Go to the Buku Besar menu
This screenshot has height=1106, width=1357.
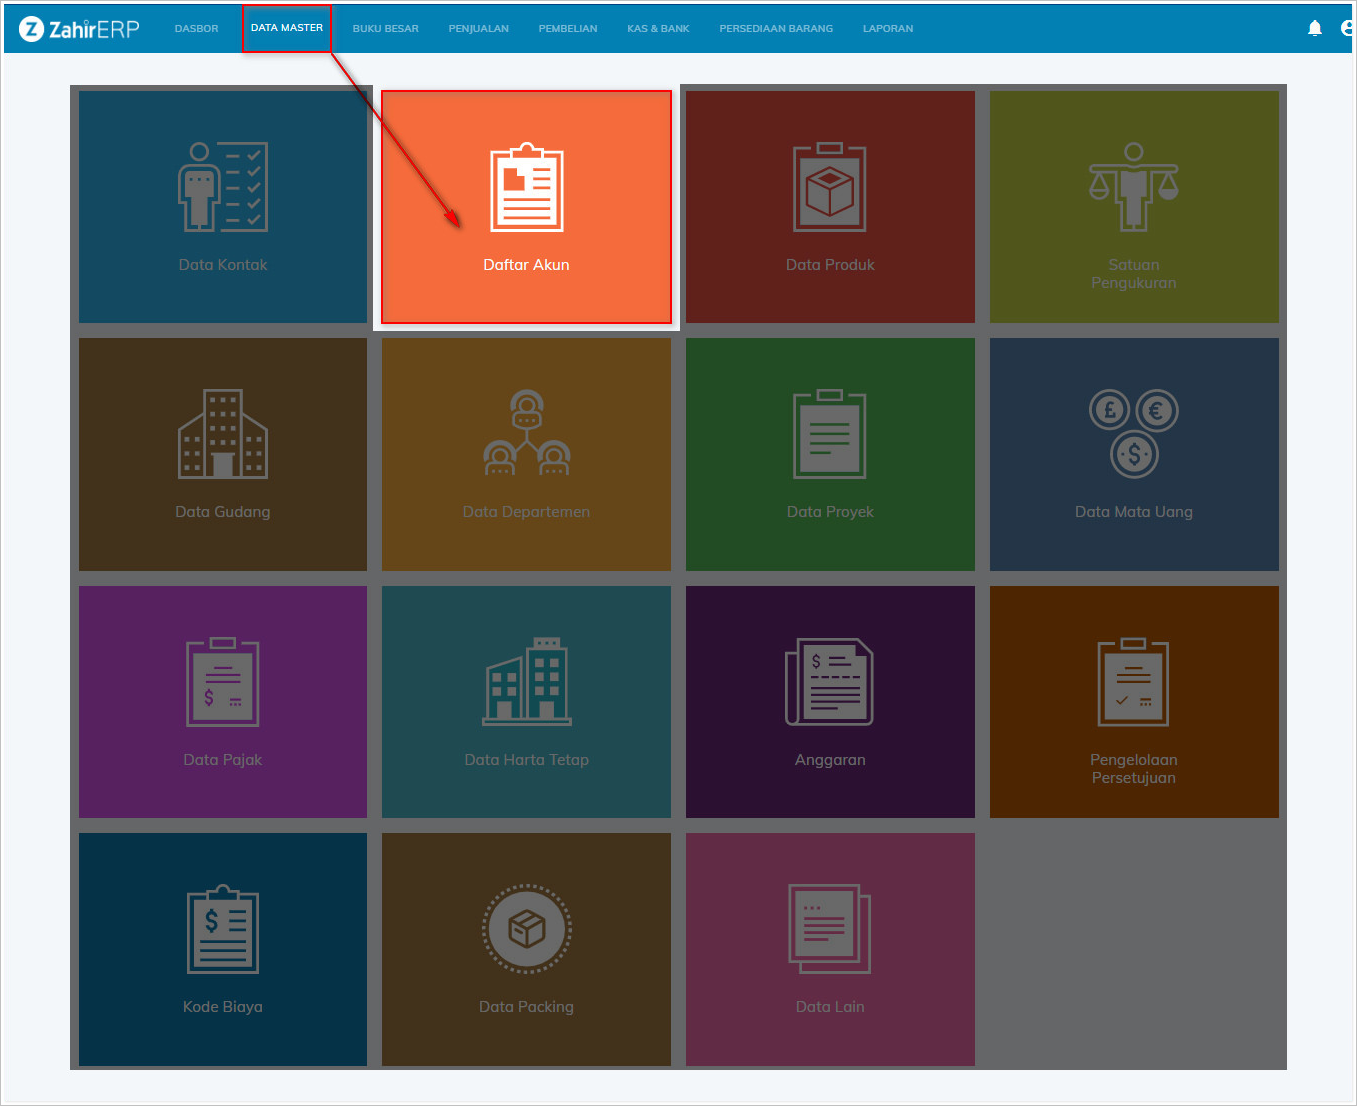[x=385, y=29]
